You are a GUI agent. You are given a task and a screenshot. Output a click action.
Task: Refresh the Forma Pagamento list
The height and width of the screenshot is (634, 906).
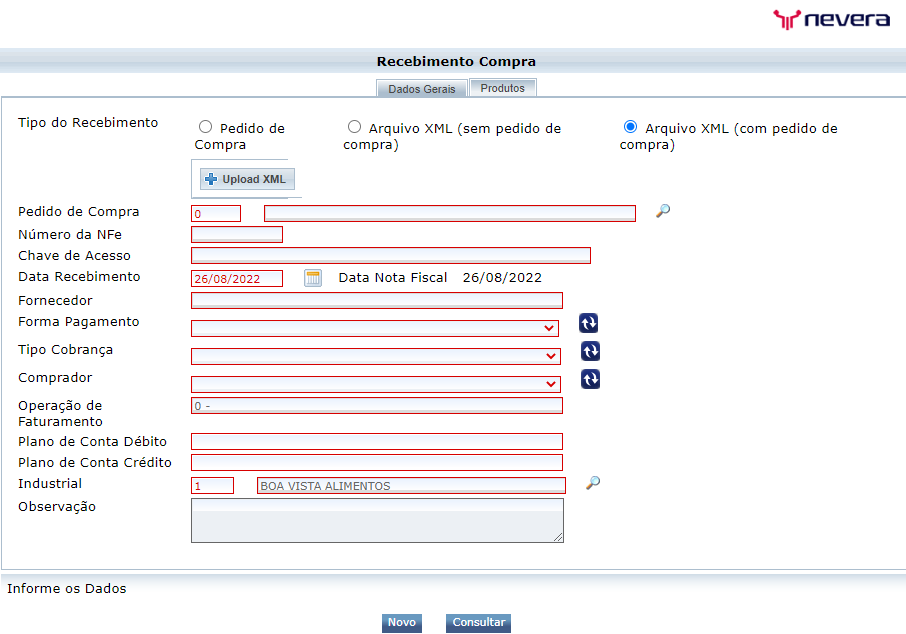[589, 323]
